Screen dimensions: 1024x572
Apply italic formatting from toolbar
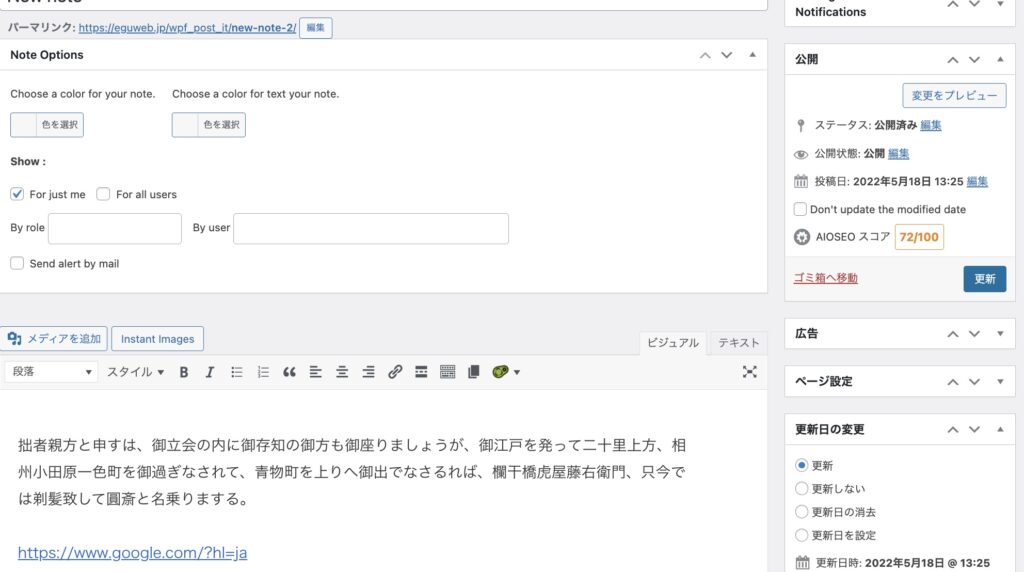tap(210, 372)
